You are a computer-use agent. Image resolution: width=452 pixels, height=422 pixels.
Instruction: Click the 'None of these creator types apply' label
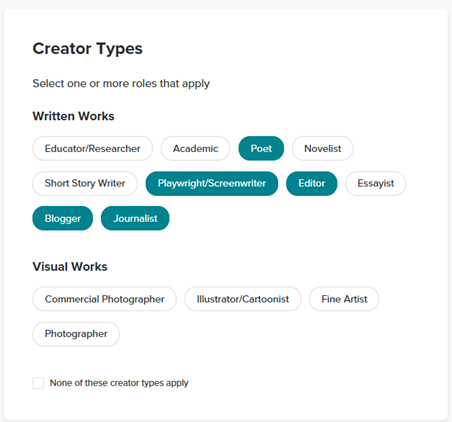pyautogui.click(x=119, y=383)
